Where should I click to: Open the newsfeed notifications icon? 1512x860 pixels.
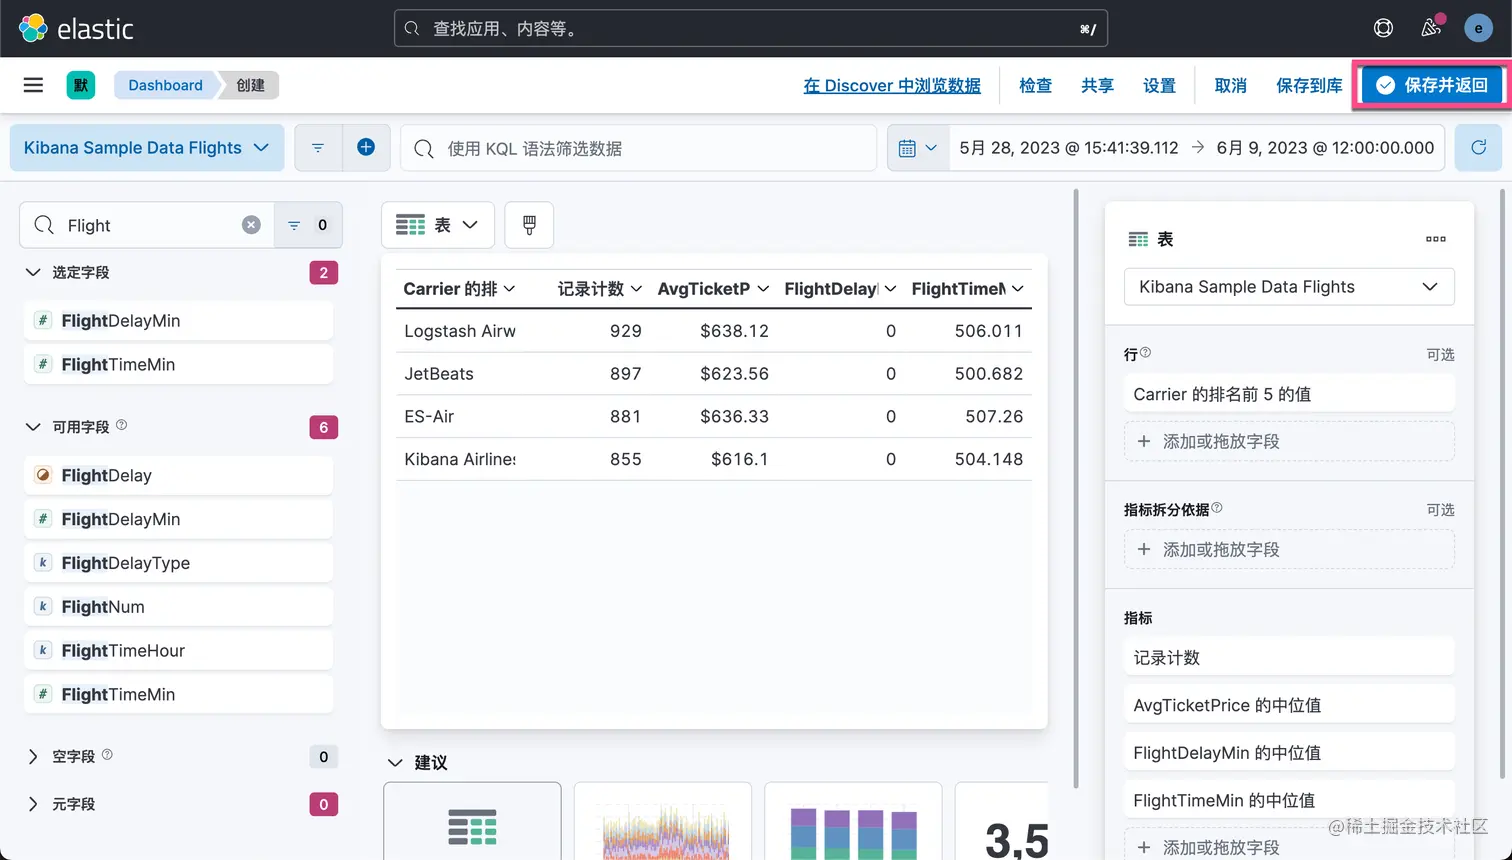pyautogui.click(x=1431, y=28)
